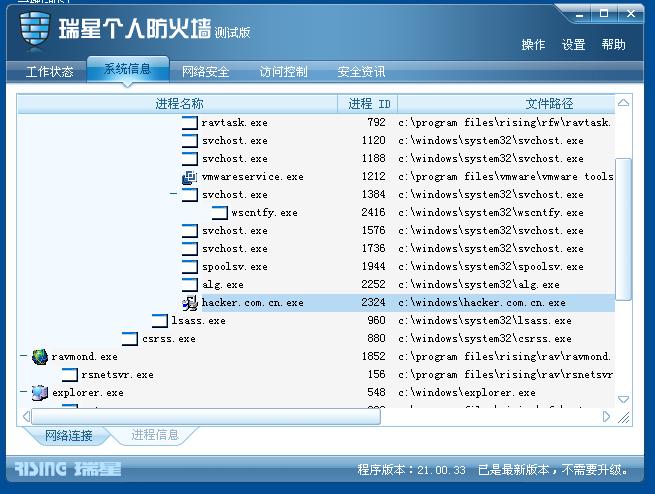The height and width of the screenshot is (494, 655).
Task: Click the icon beside svchost.exe 1384
Action: coord(190,195)
